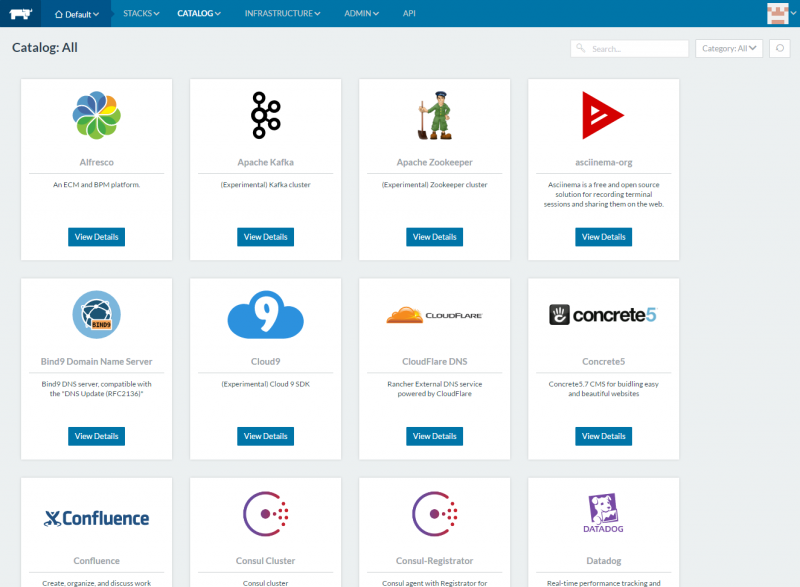
Task: Click '(Experimental) Zookeeper cluster' description
Action: click(435, 185)
